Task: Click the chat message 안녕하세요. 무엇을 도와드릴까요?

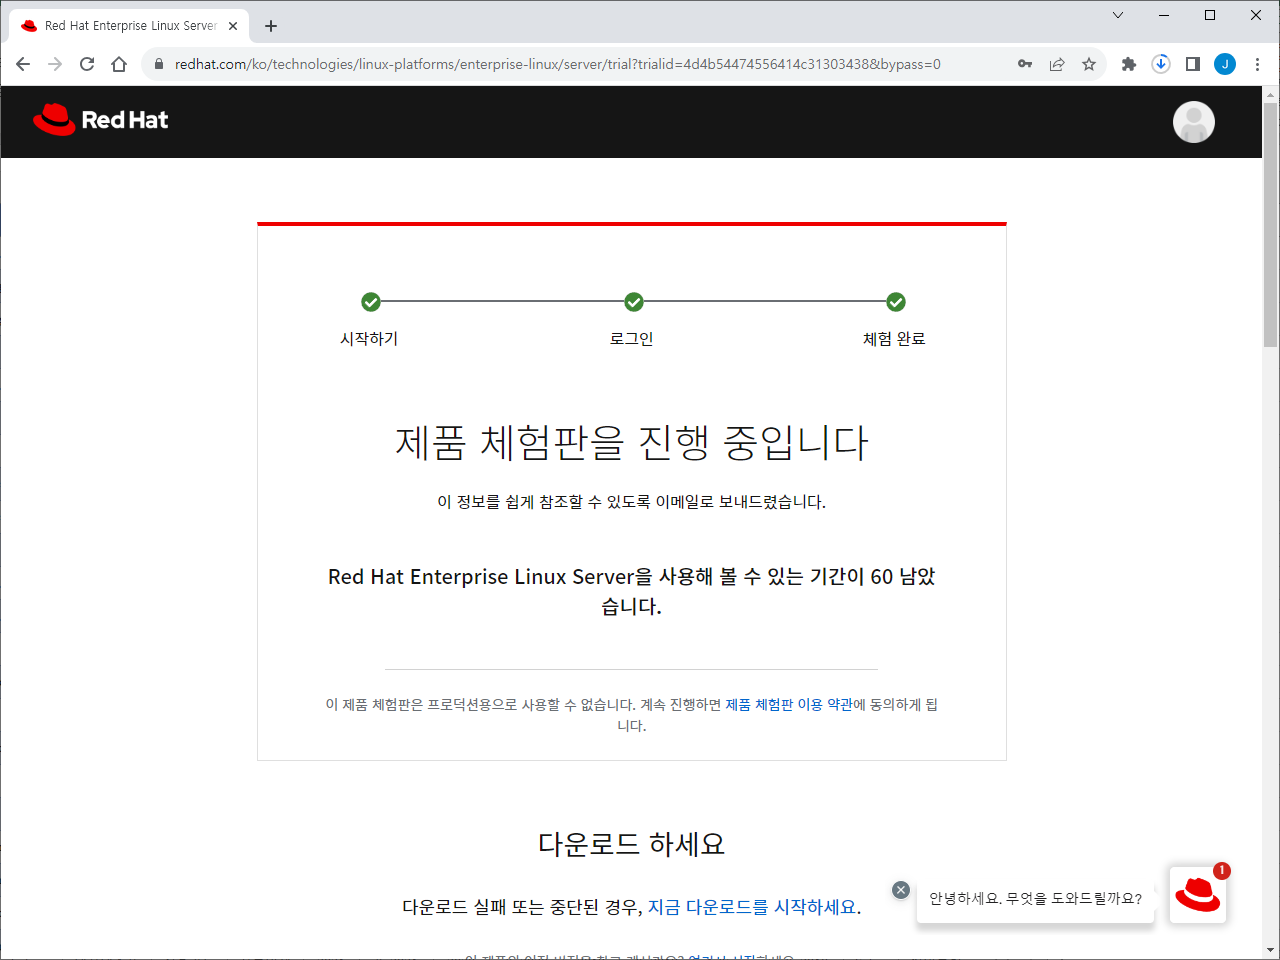Action: tap(1035, 899)
